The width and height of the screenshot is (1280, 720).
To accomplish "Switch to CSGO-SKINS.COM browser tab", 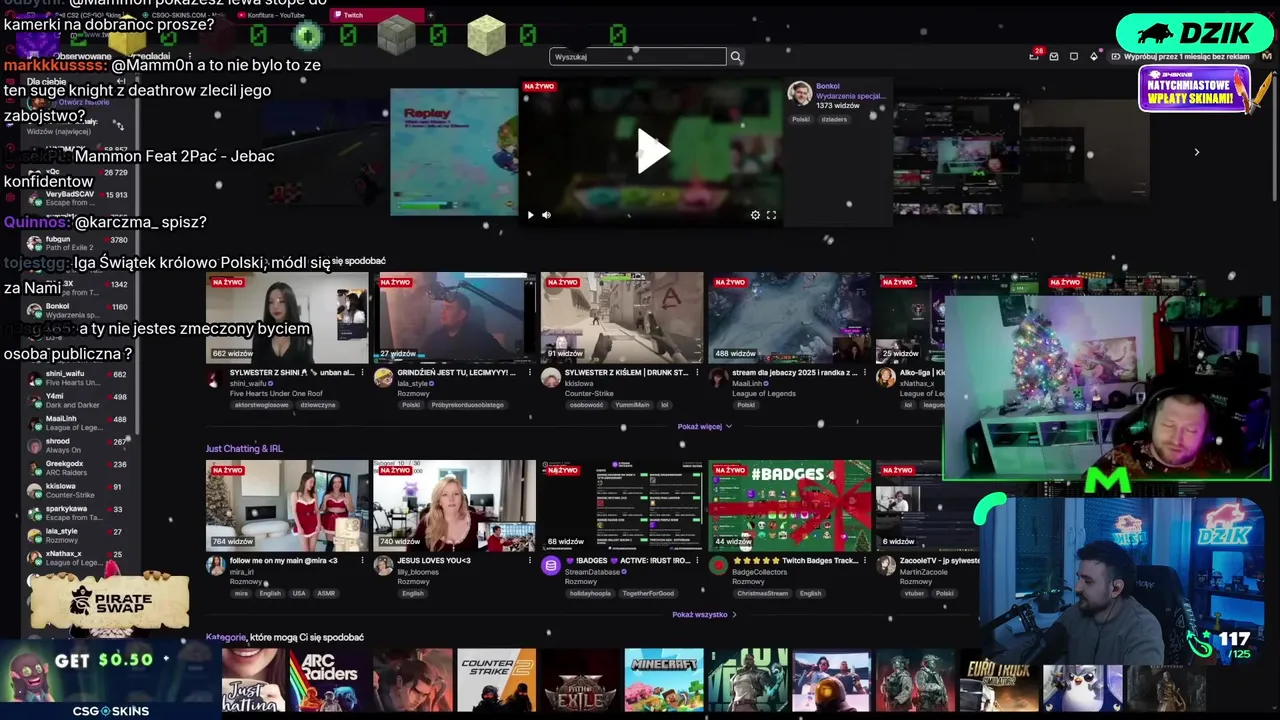I will [183, 15].
